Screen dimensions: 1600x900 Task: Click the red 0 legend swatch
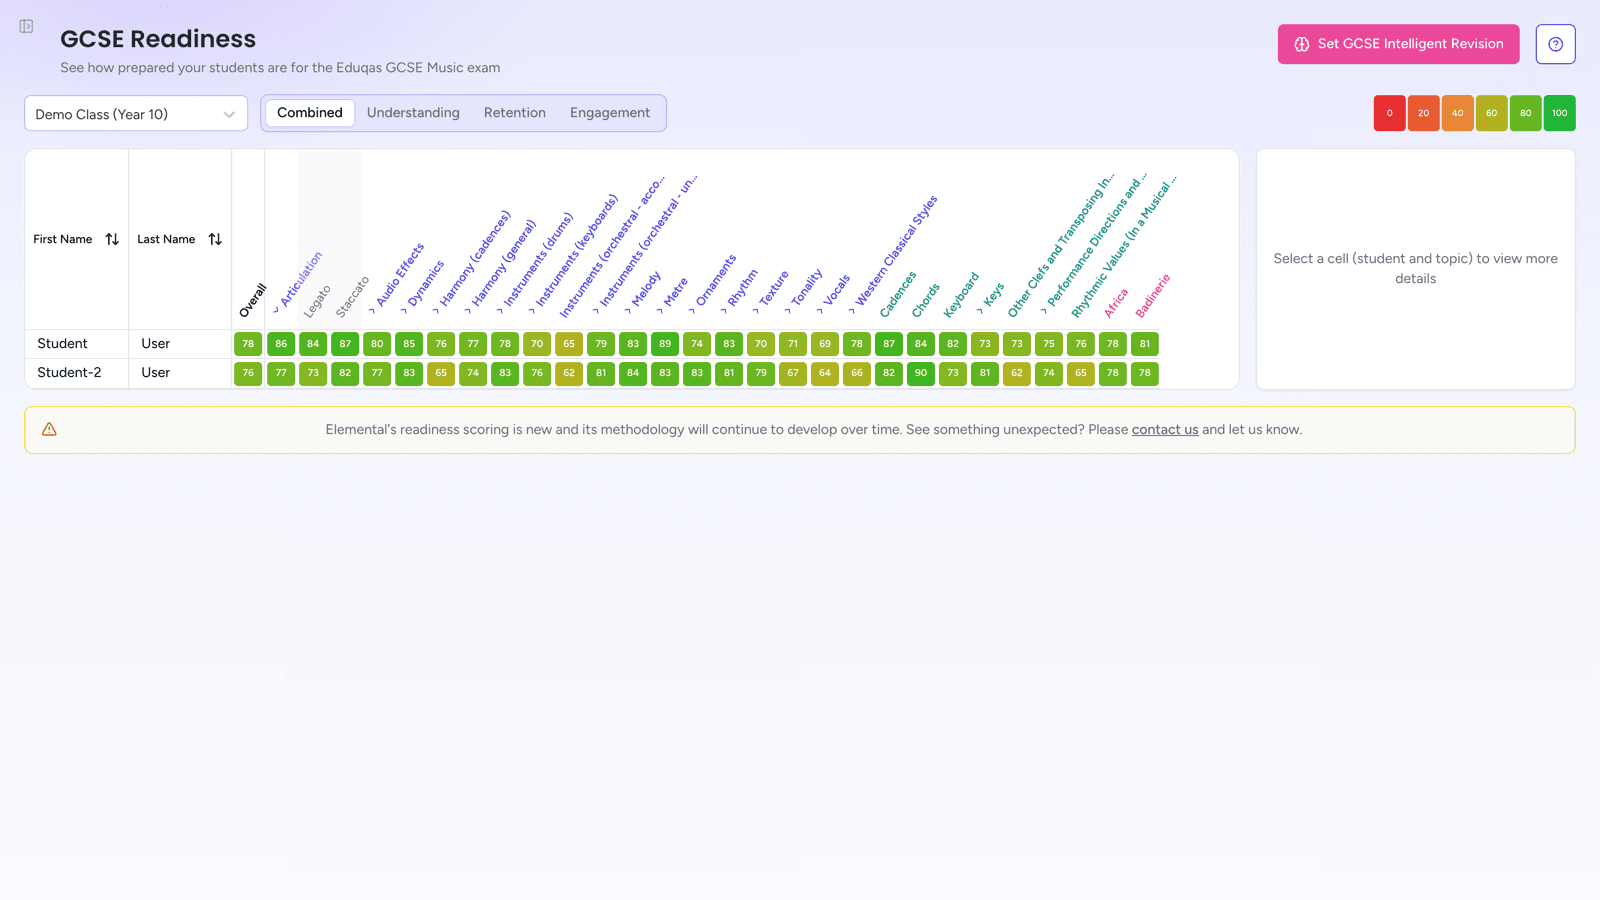1390,113
